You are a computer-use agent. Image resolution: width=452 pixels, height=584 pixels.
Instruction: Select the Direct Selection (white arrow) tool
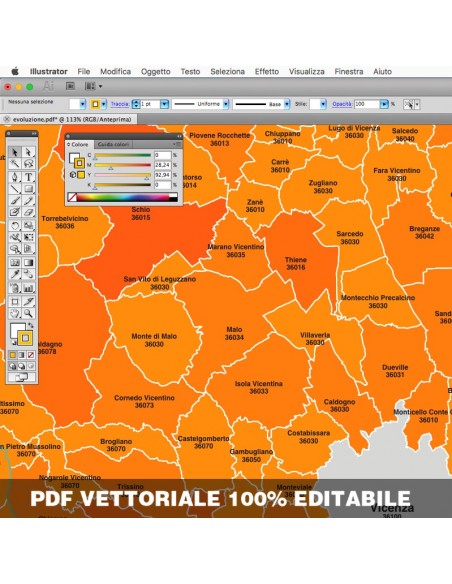(x=29, y=152)
